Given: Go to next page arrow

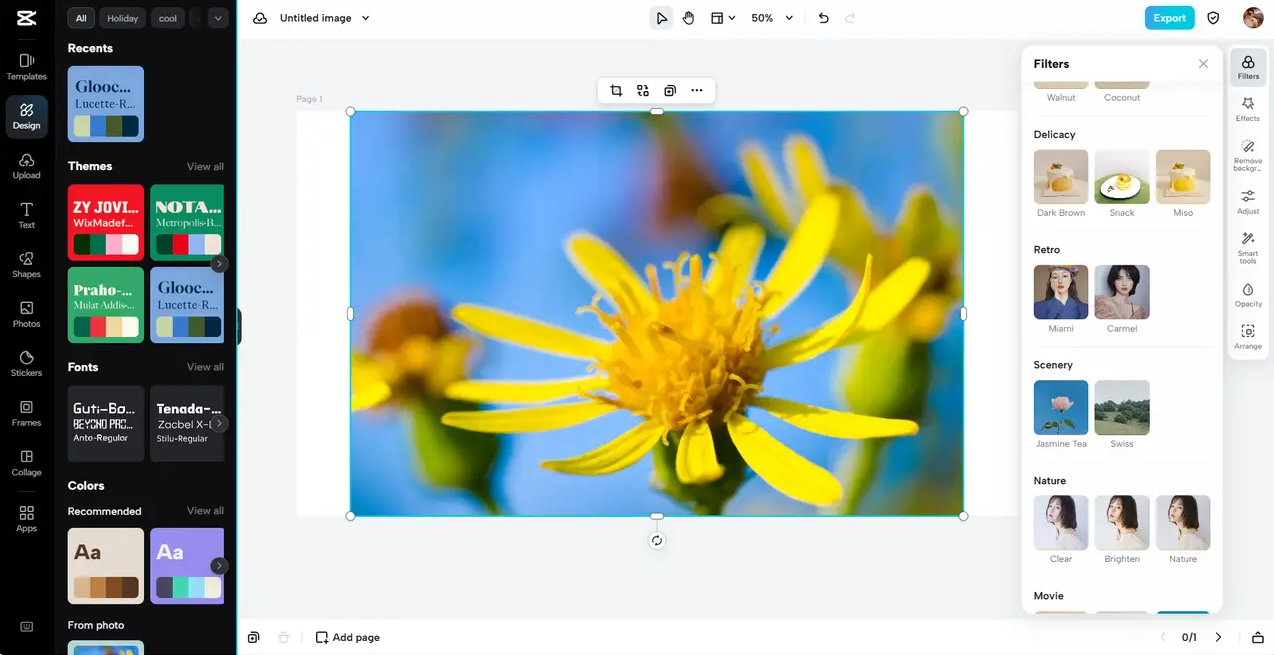Looking at the screenshot, I should [x=1218, y=637].
